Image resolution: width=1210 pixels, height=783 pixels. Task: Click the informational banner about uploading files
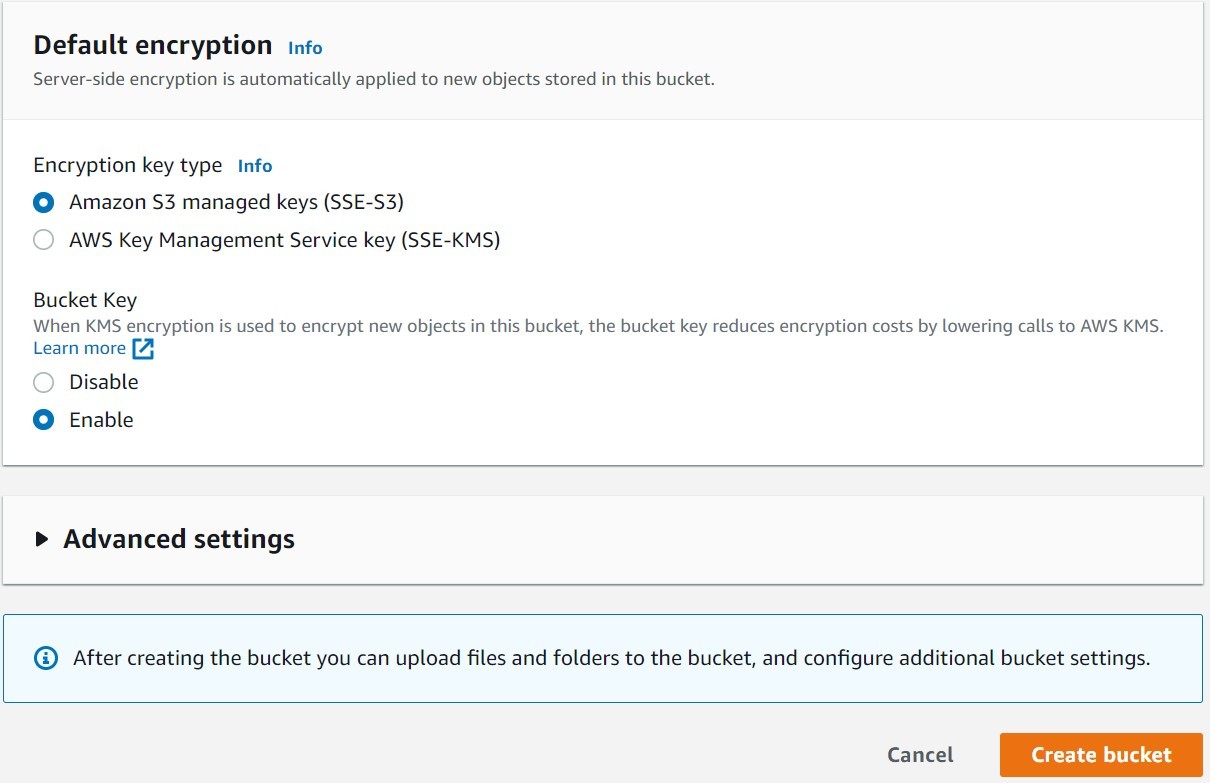(x=605, y=657)
